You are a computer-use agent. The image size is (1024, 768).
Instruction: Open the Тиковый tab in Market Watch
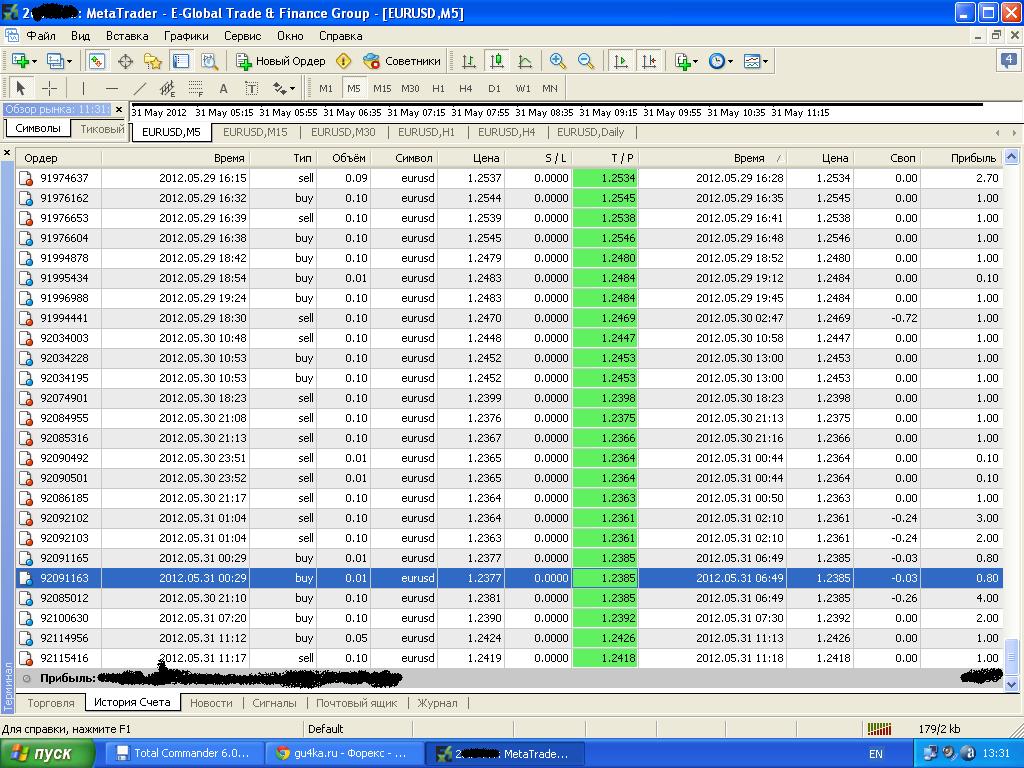pyautogui.click(x=101, y=129)
